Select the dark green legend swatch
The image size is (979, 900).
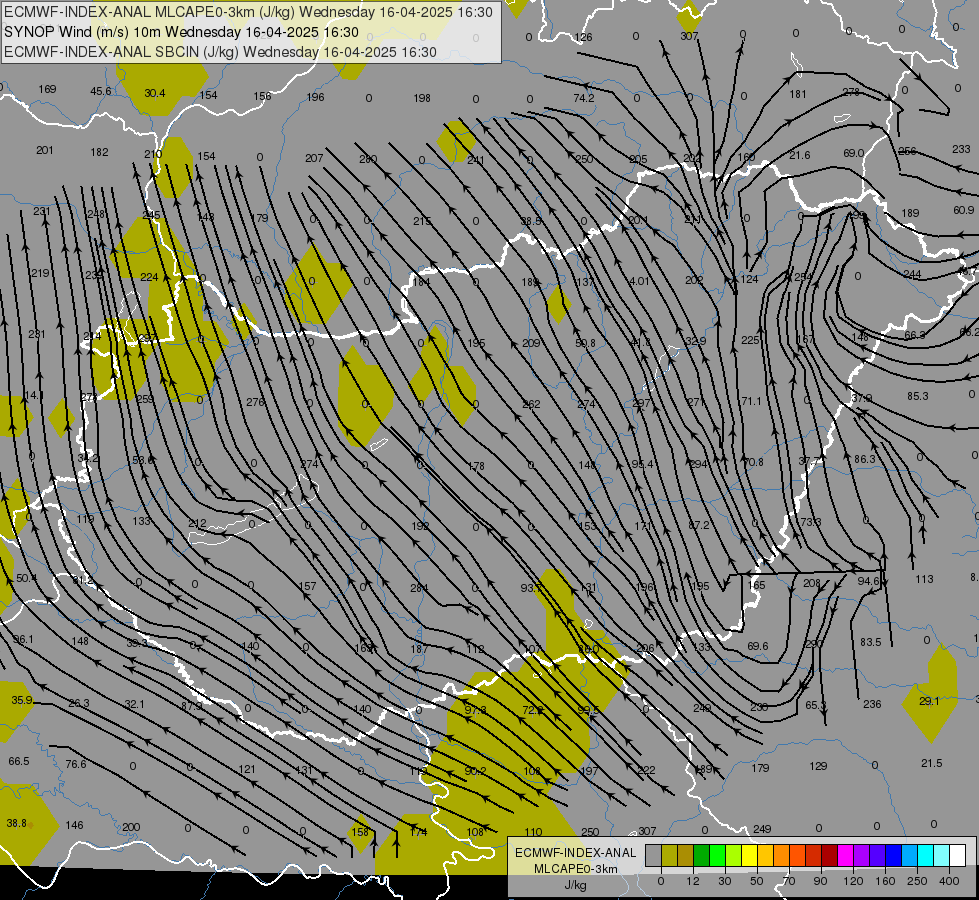point(701,855)
